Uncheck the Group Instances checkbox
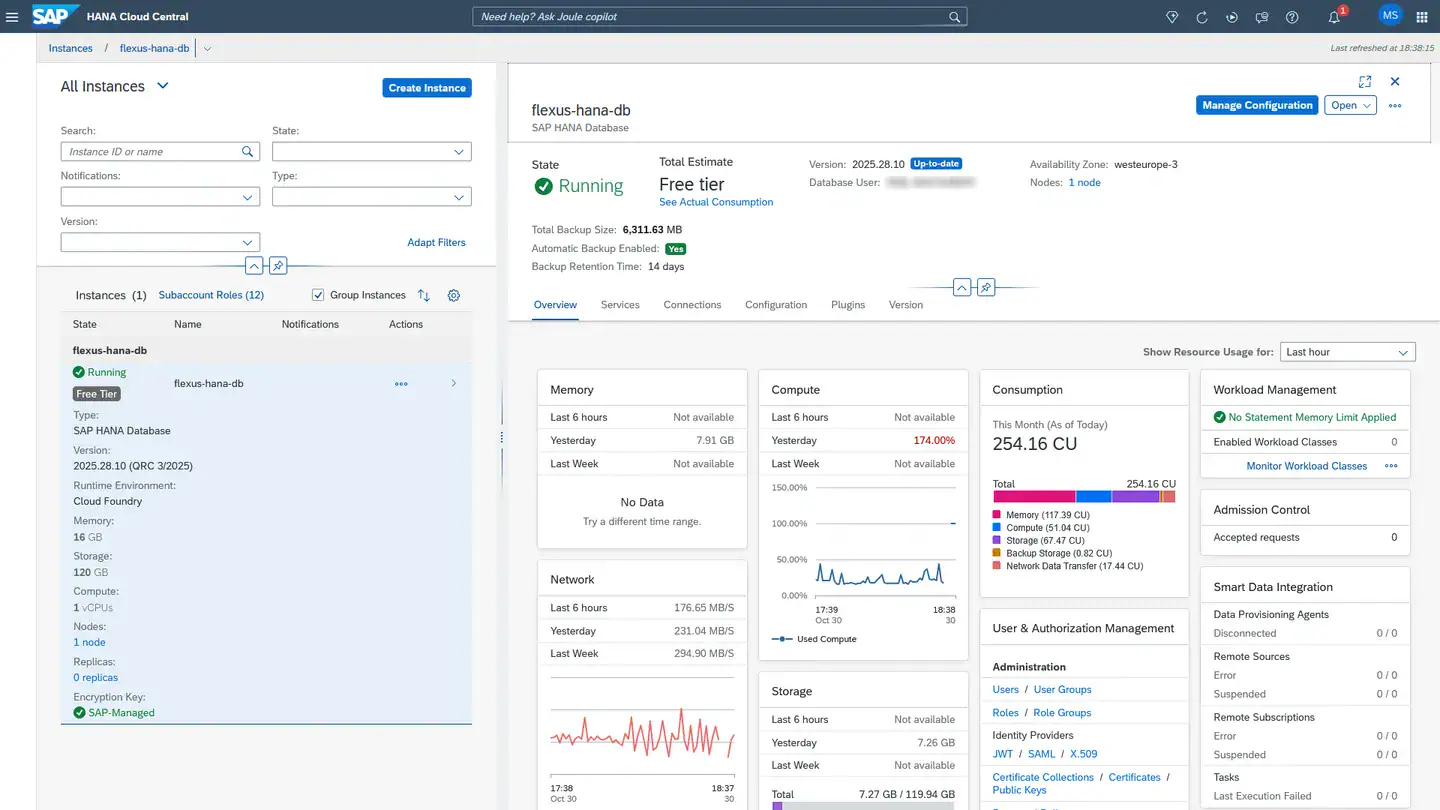This screenshot has height=810, width=1440. tap(318, 295)
